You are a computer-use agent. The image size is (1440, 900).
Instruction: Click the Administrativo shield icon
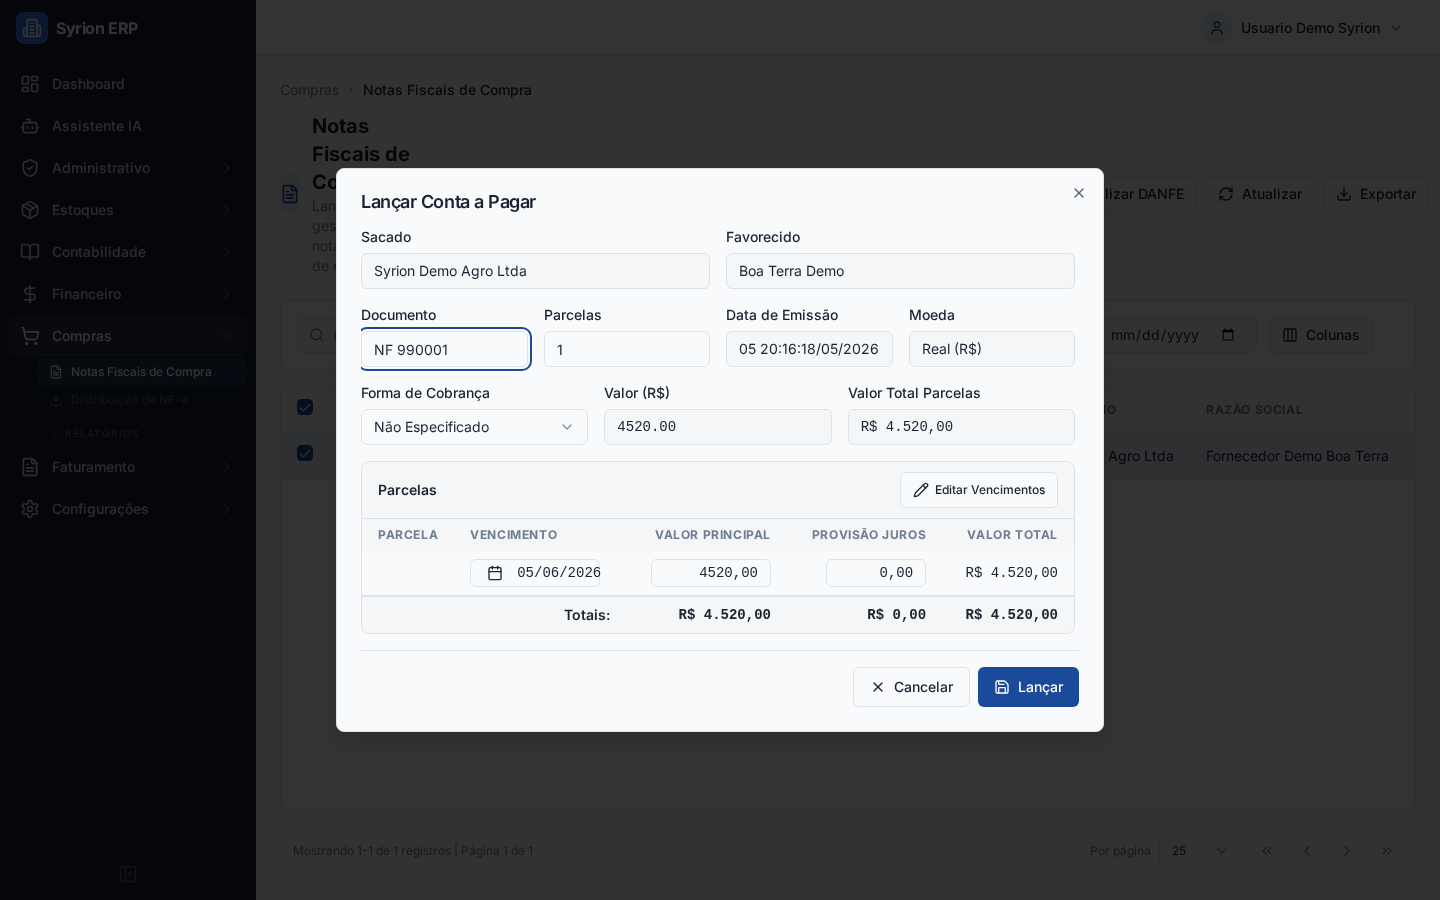pos(30,168)
